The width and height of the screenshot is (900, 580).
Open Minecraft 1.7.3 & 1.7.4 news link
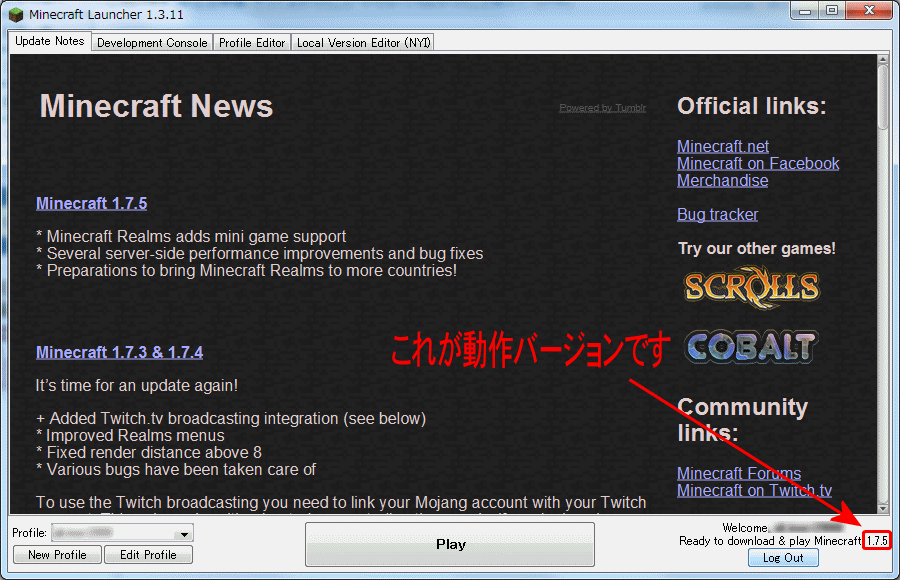(x=119, y=352)
